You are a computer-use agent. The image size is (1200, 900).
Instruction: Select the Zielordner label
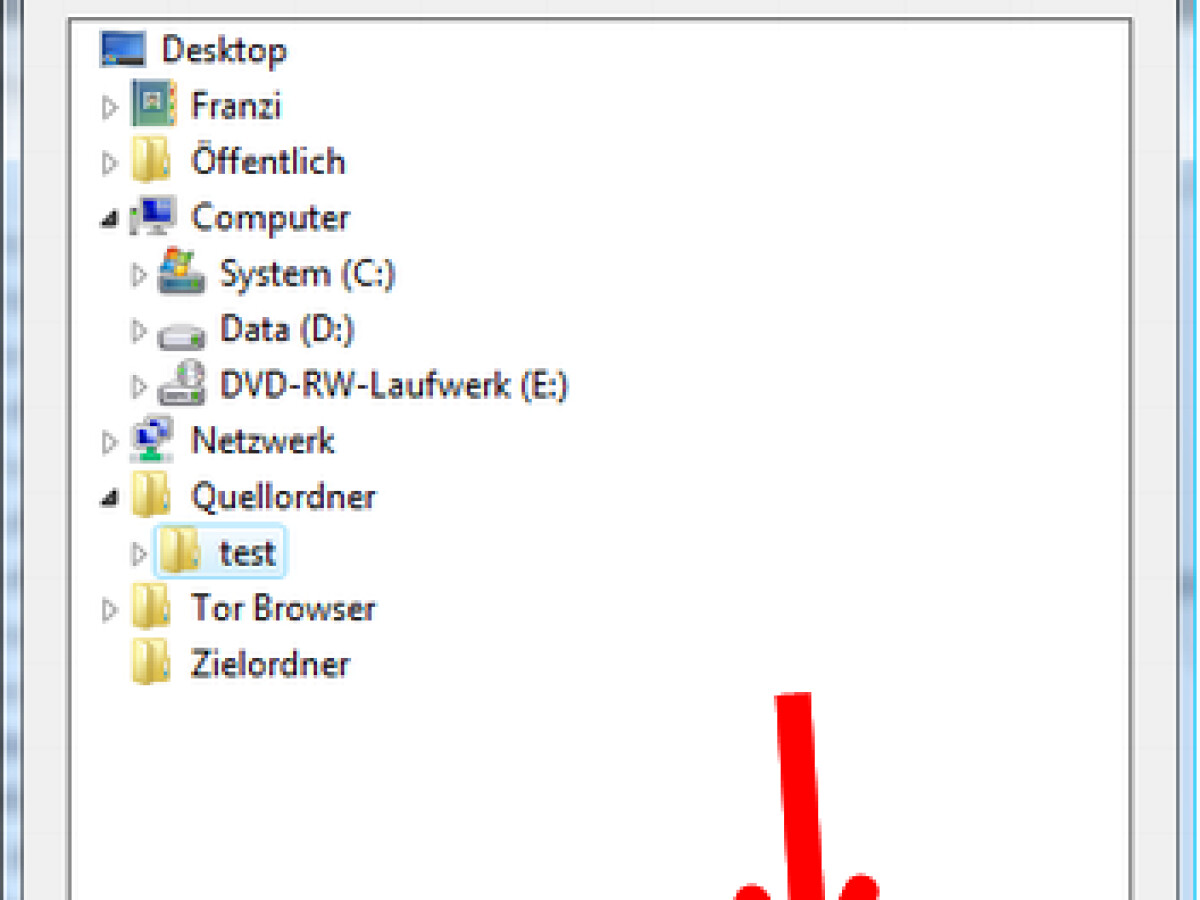[271, 664]
